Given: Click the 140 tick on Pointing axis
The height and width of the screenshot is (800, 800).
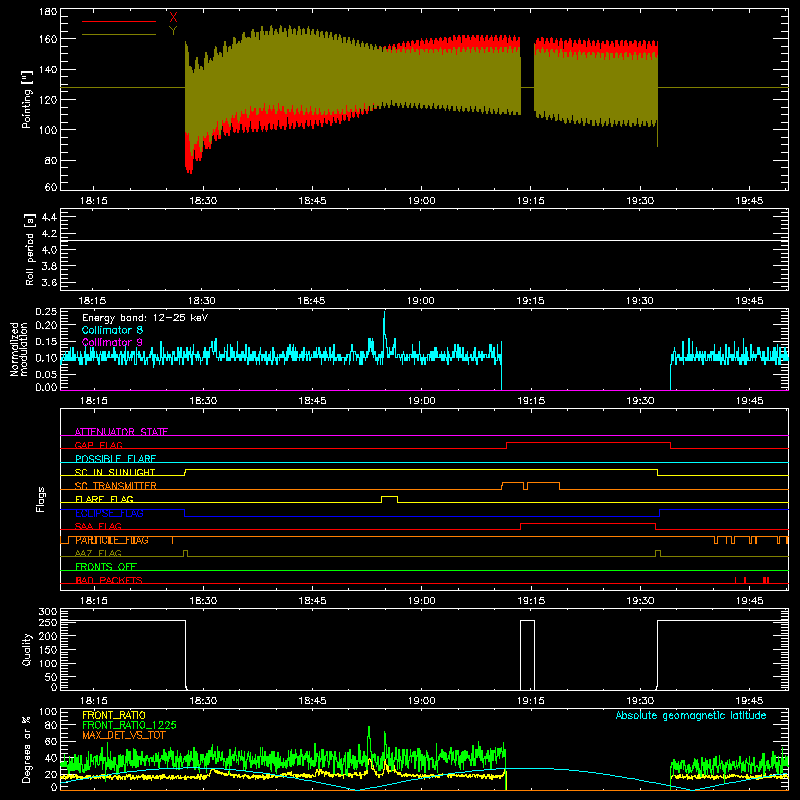Looking at the screenshot, I should click(48, 69).
